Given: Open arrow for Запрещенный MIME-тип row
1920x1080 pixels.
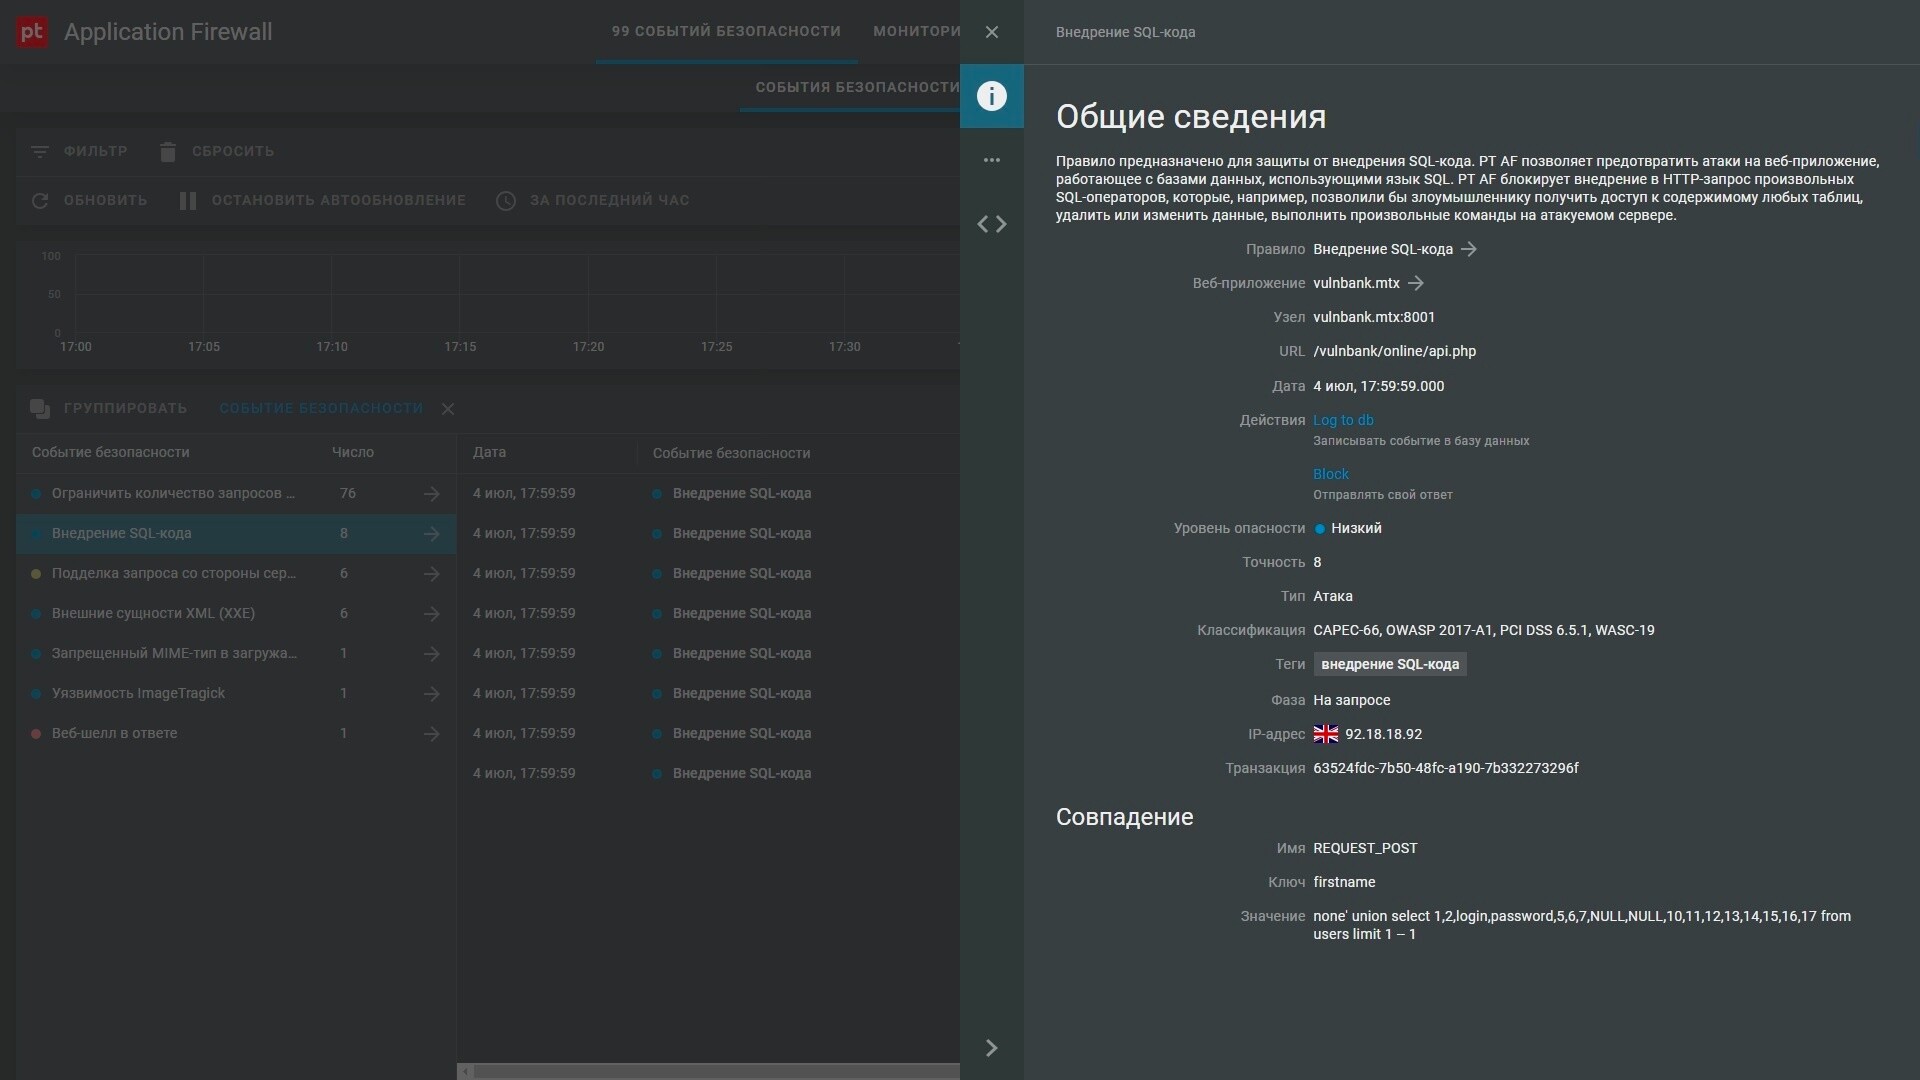Looking at the screenshot, I should (x=431, y=654).
